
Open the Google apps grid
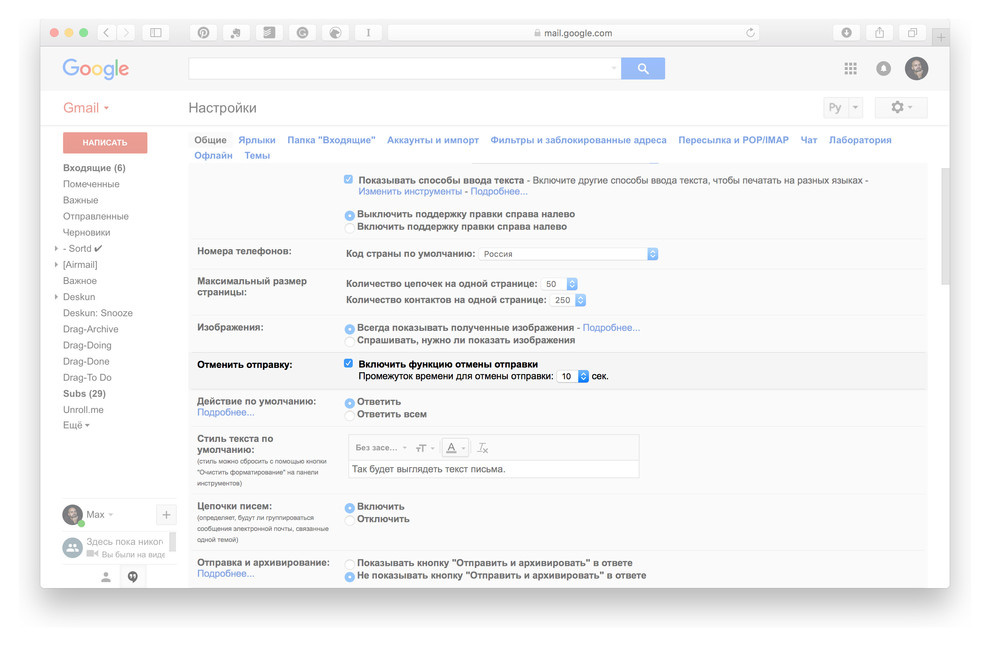(x=850, y=69)
